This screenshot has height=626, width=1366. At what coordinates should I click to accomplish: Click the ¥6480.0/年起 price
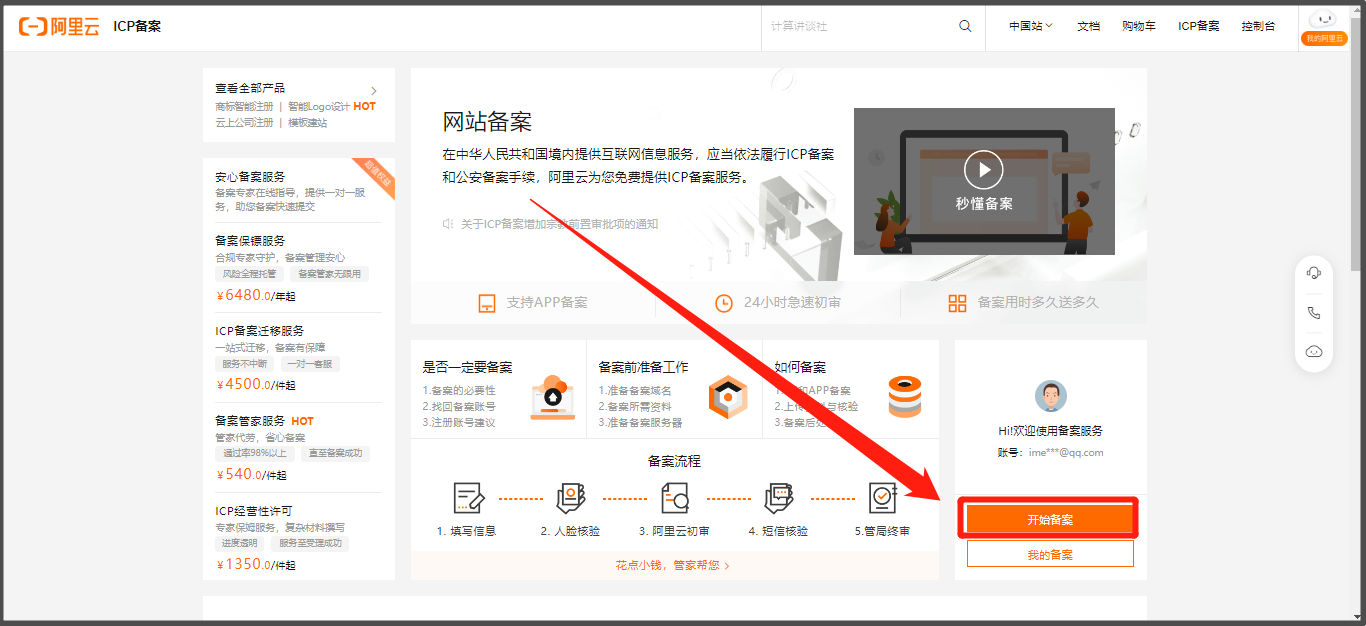(x=256, y=295)
